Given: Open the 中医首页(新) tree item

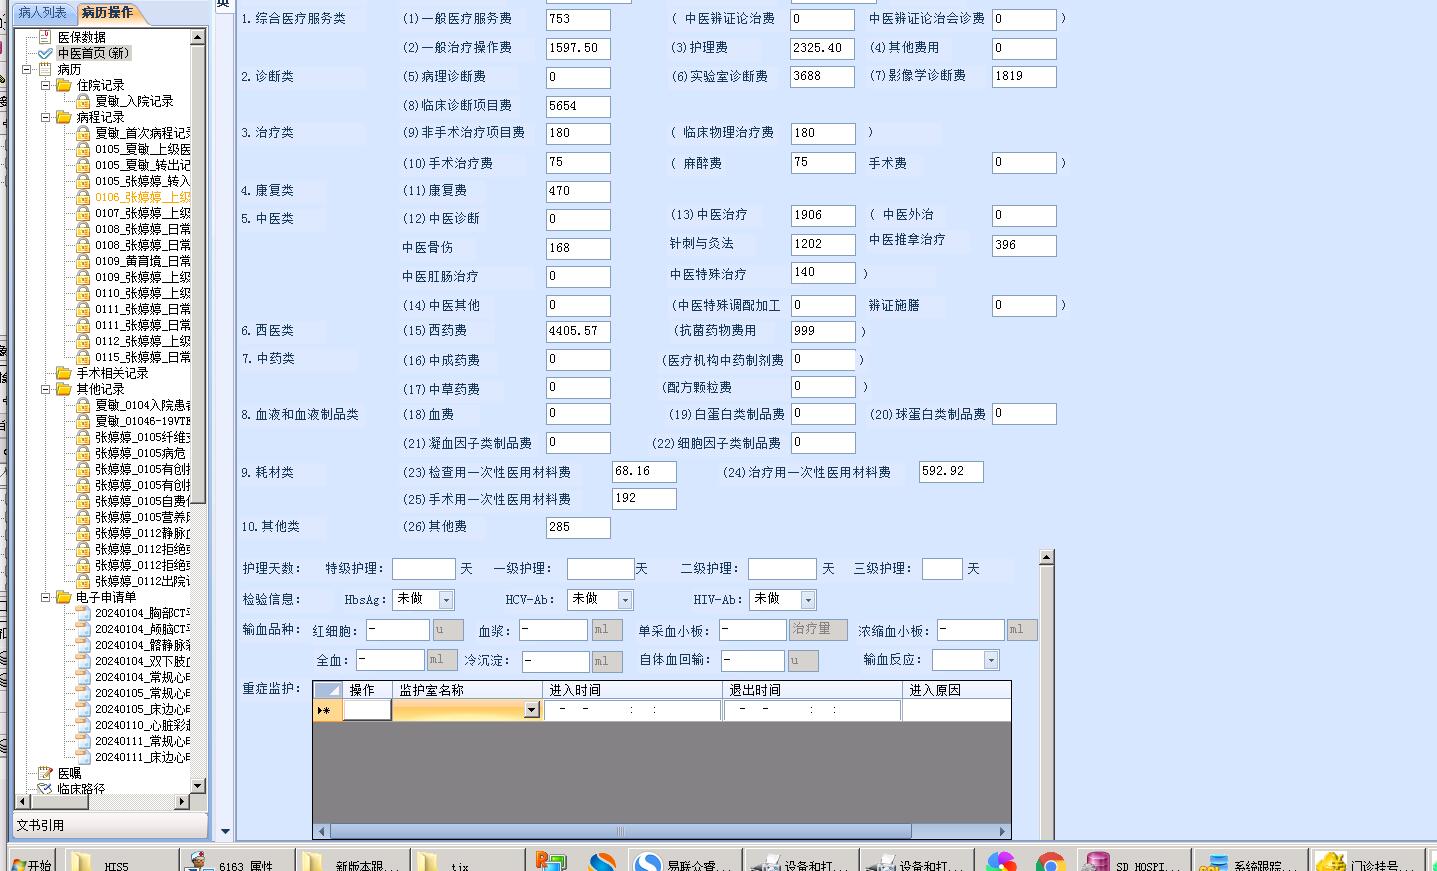Looking at the screenshot, I should pos(93,53).
